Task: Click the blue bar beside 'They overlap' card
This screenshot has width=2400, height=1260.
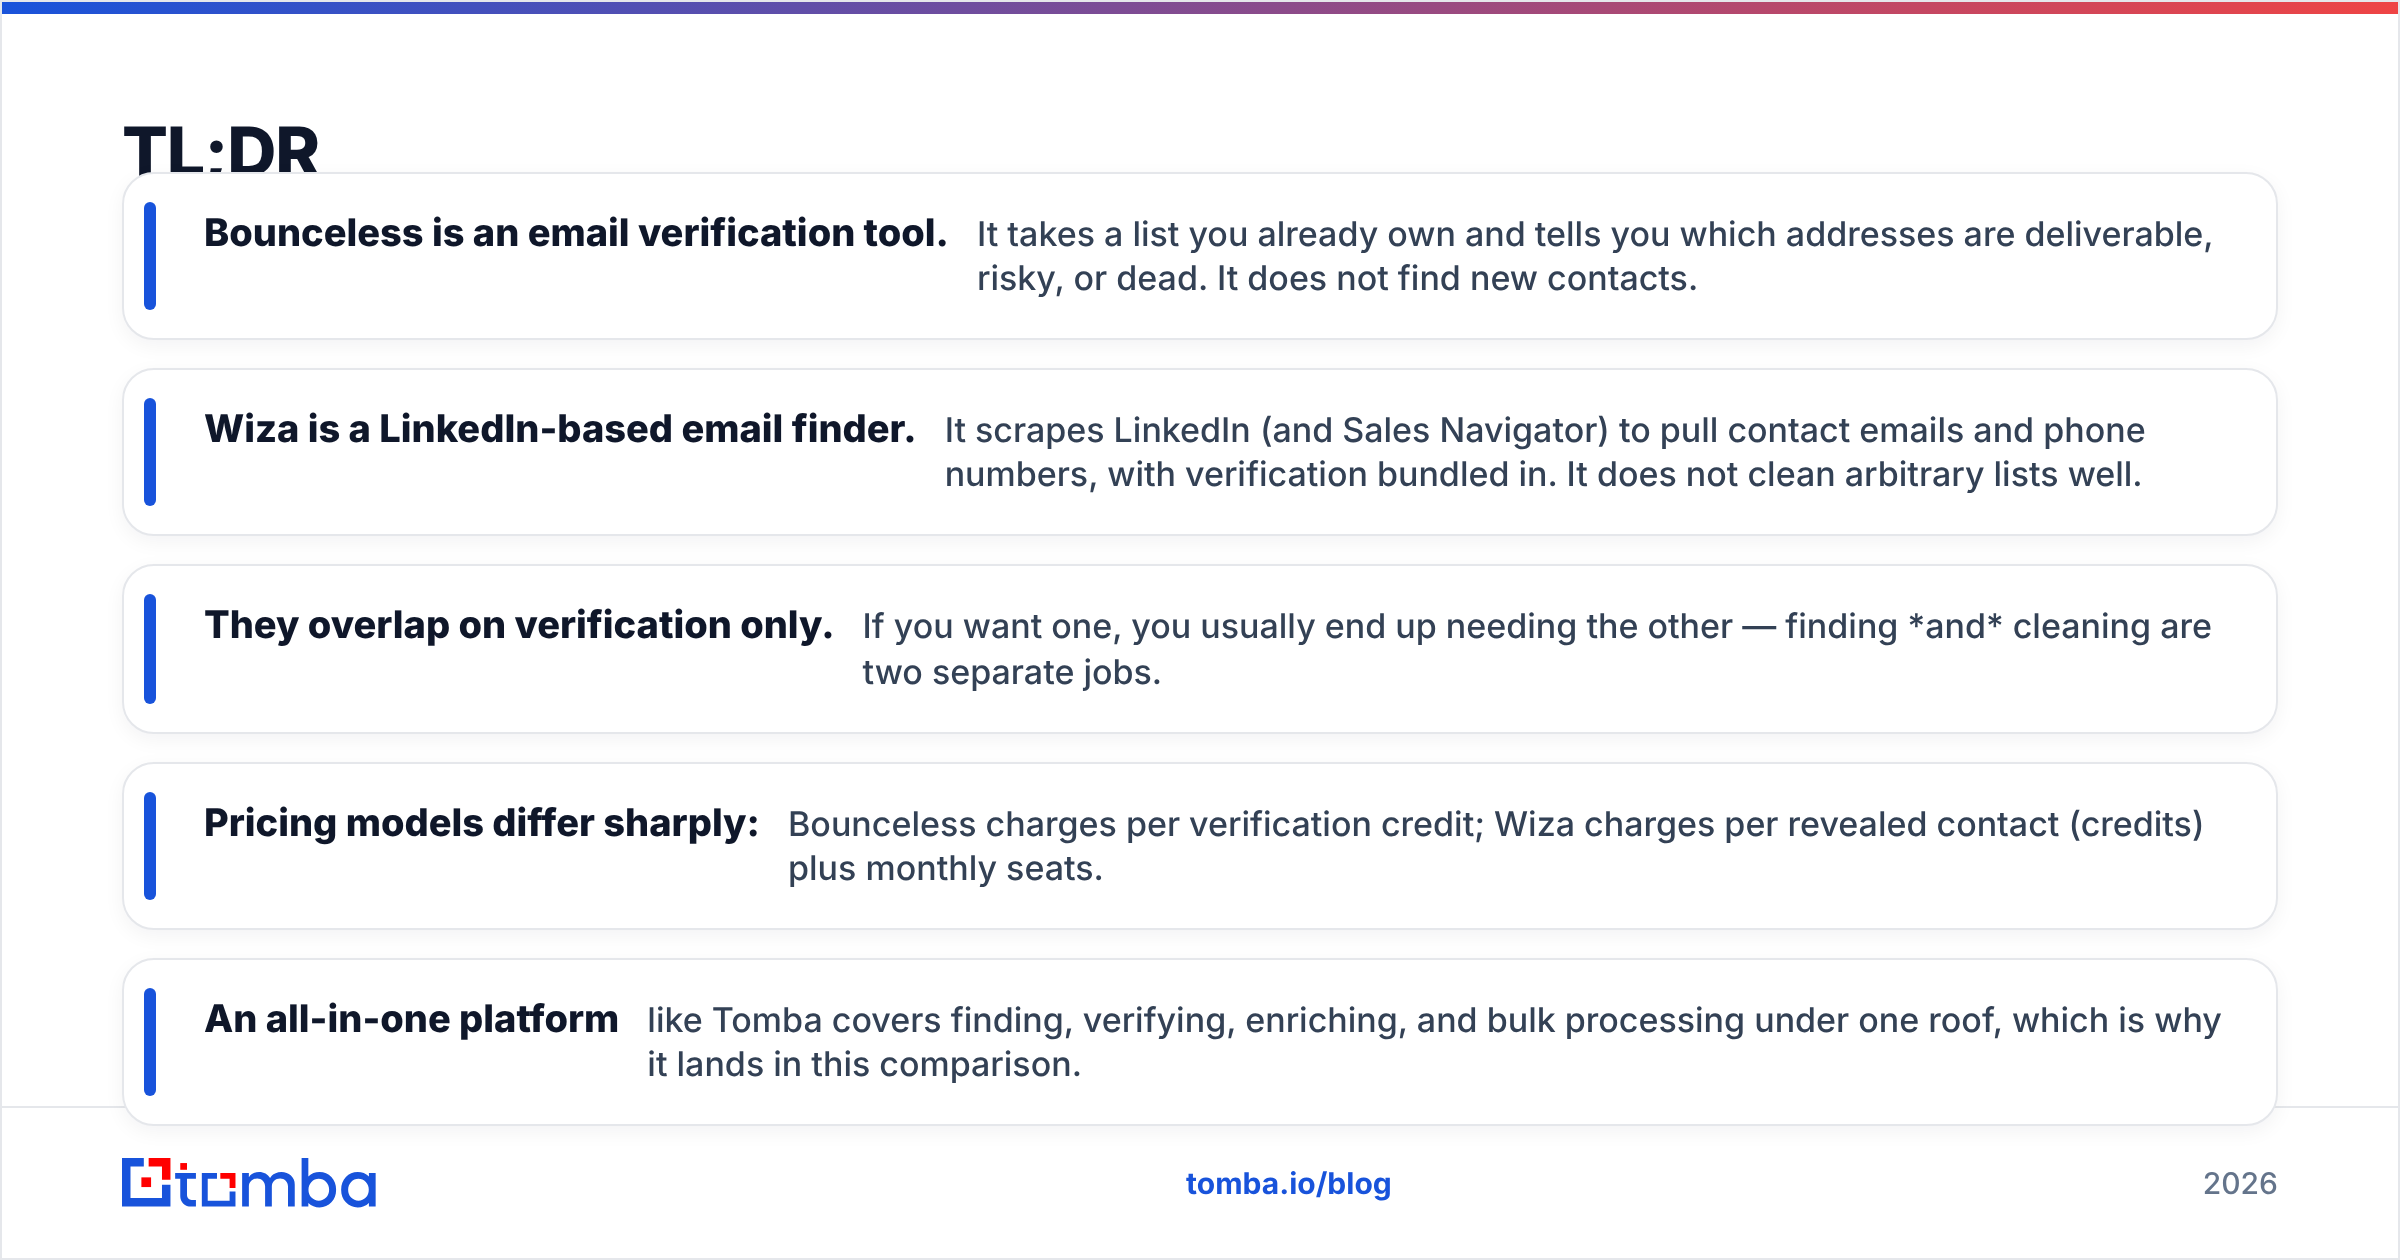Action: [x=150, y=649]
